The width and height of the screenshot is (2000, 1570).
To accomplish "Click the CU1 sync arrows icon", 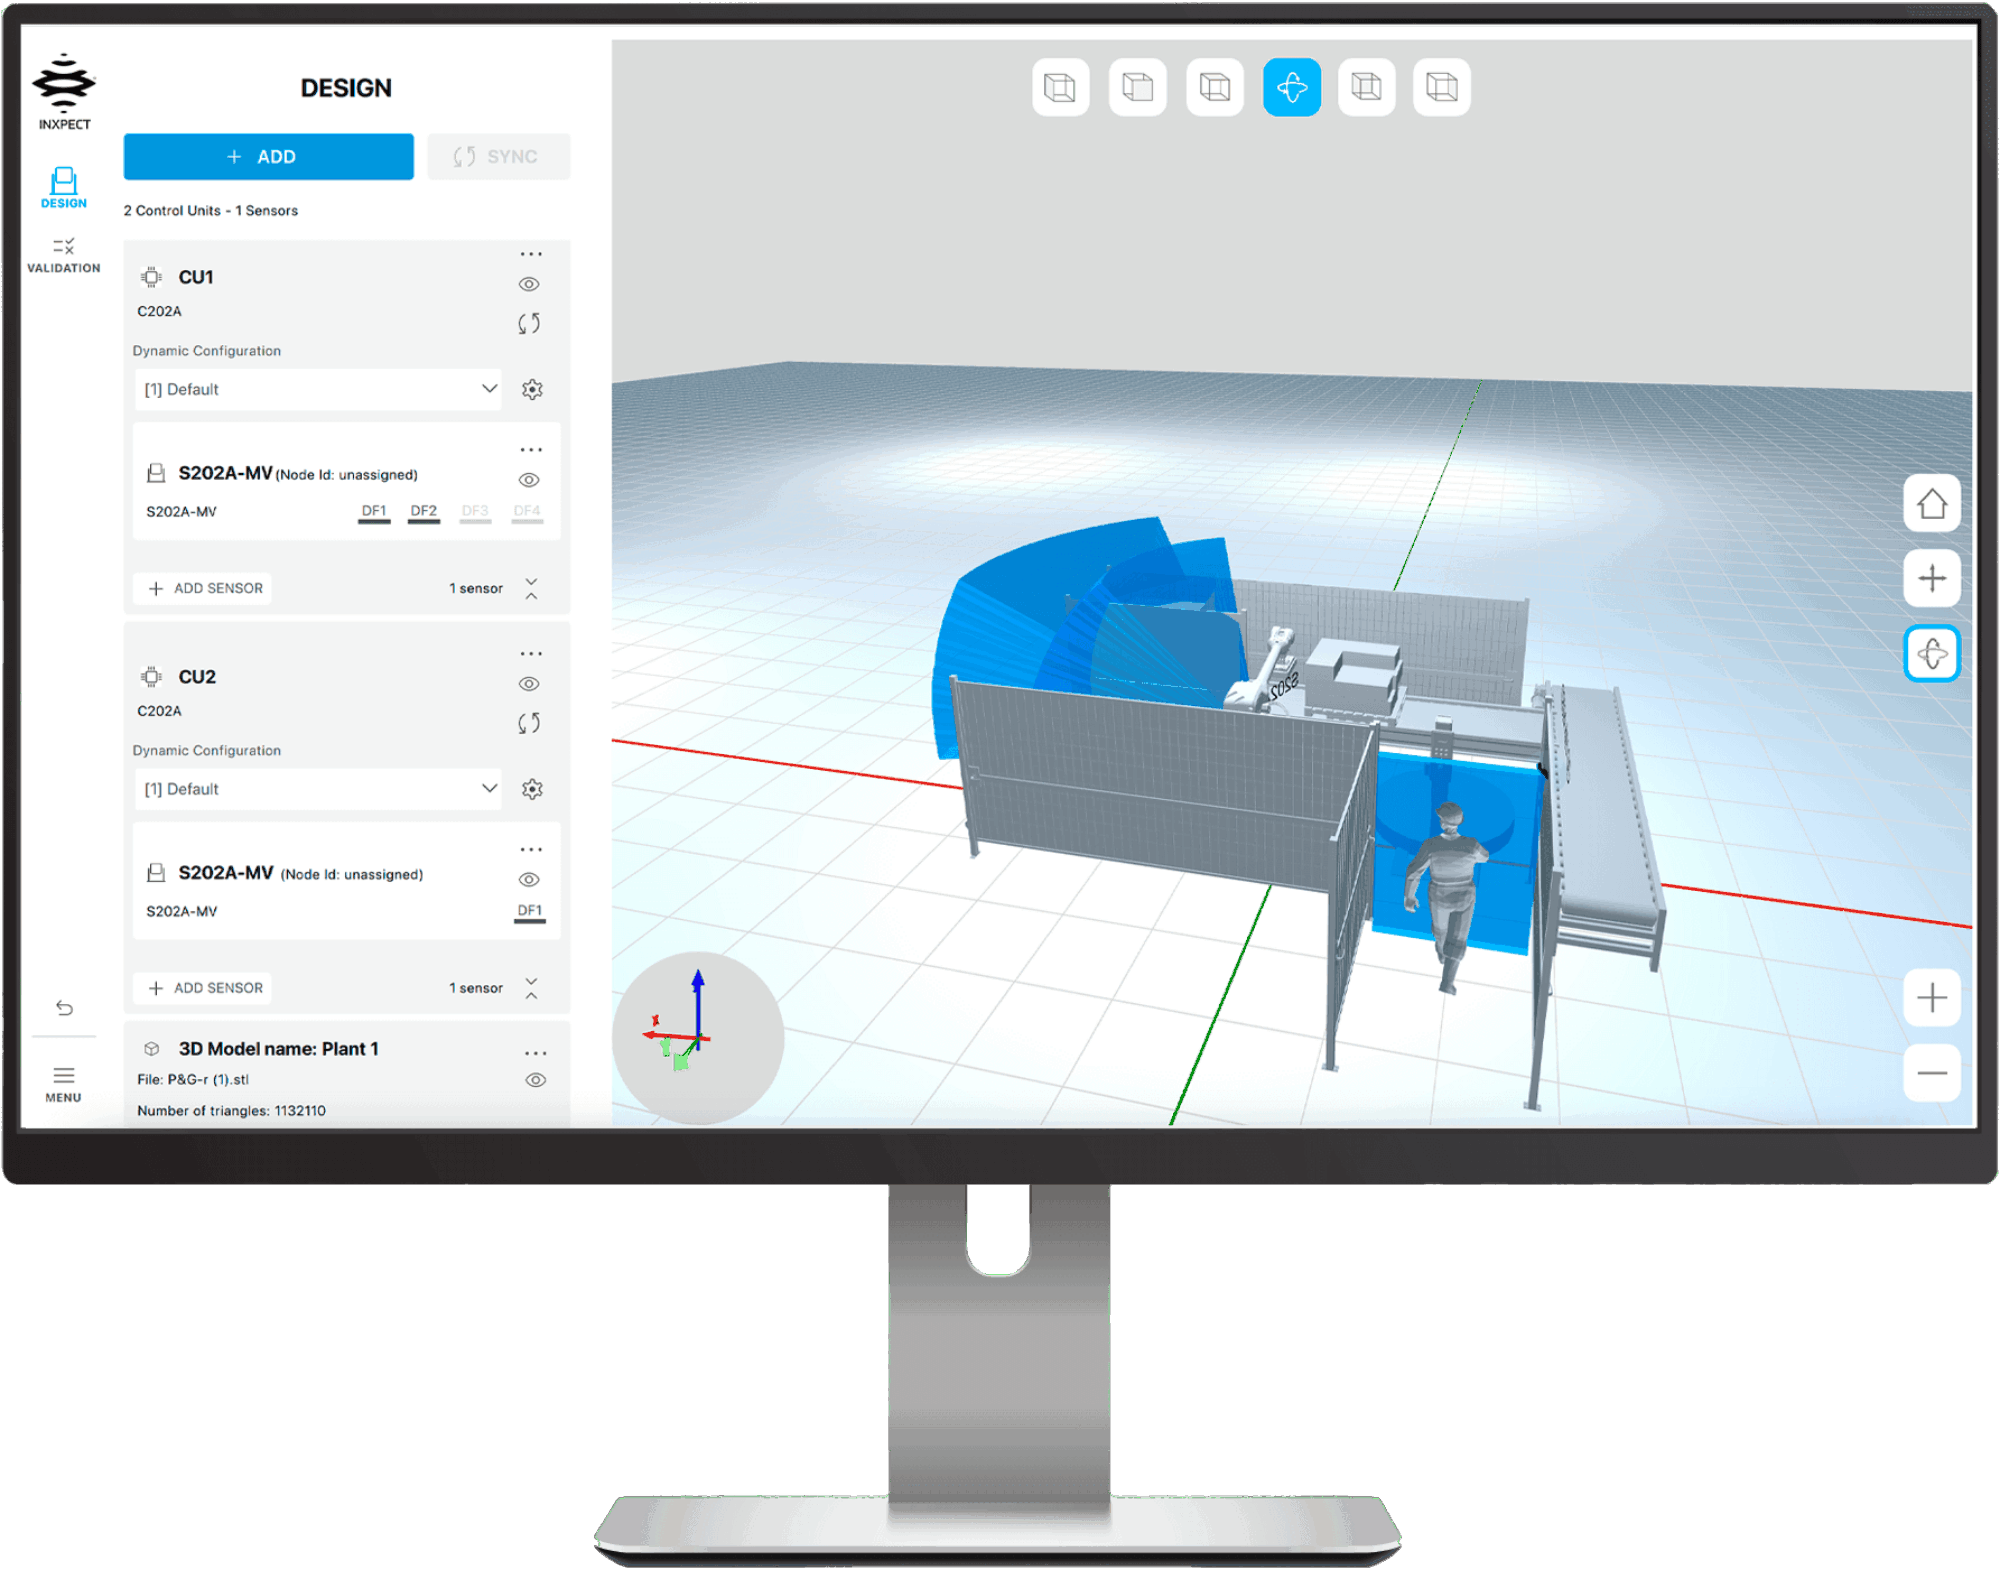I will [529, 323].
